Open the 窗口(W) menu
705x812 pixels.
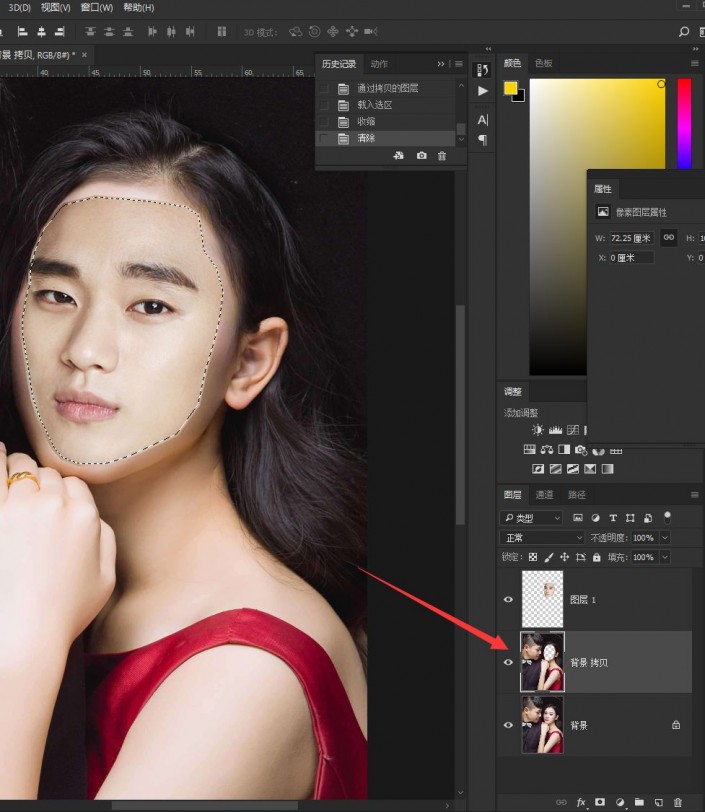pyautogui.click(x=97, y=8)
